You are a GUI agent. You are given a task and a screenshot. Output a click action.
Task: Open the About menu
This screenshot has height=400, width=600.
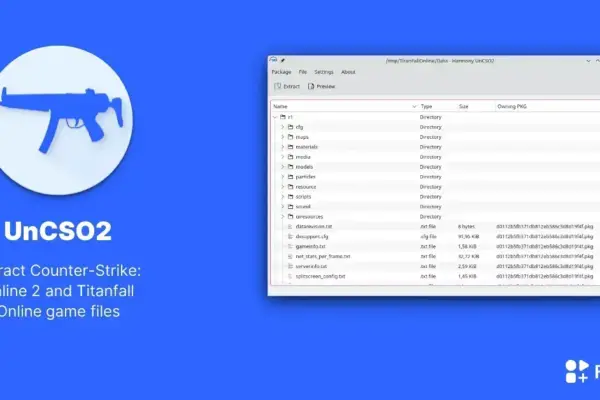pos(348,72)
